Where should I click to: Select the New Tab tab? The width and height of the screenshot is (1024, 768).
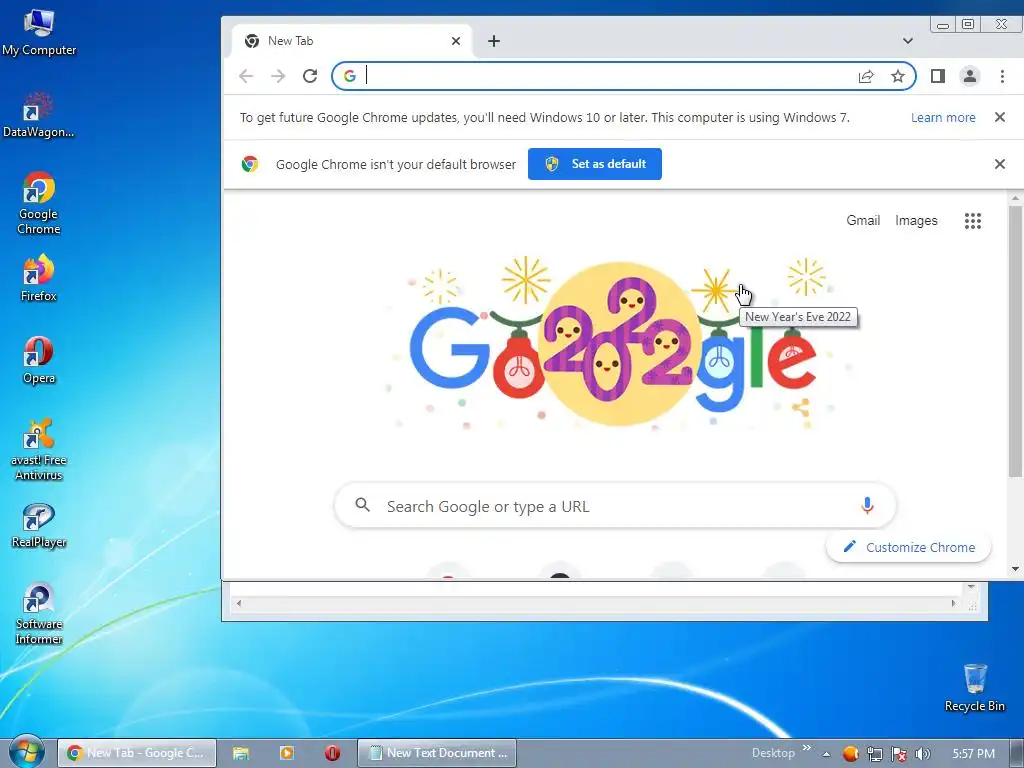click(x=353, y=41)
